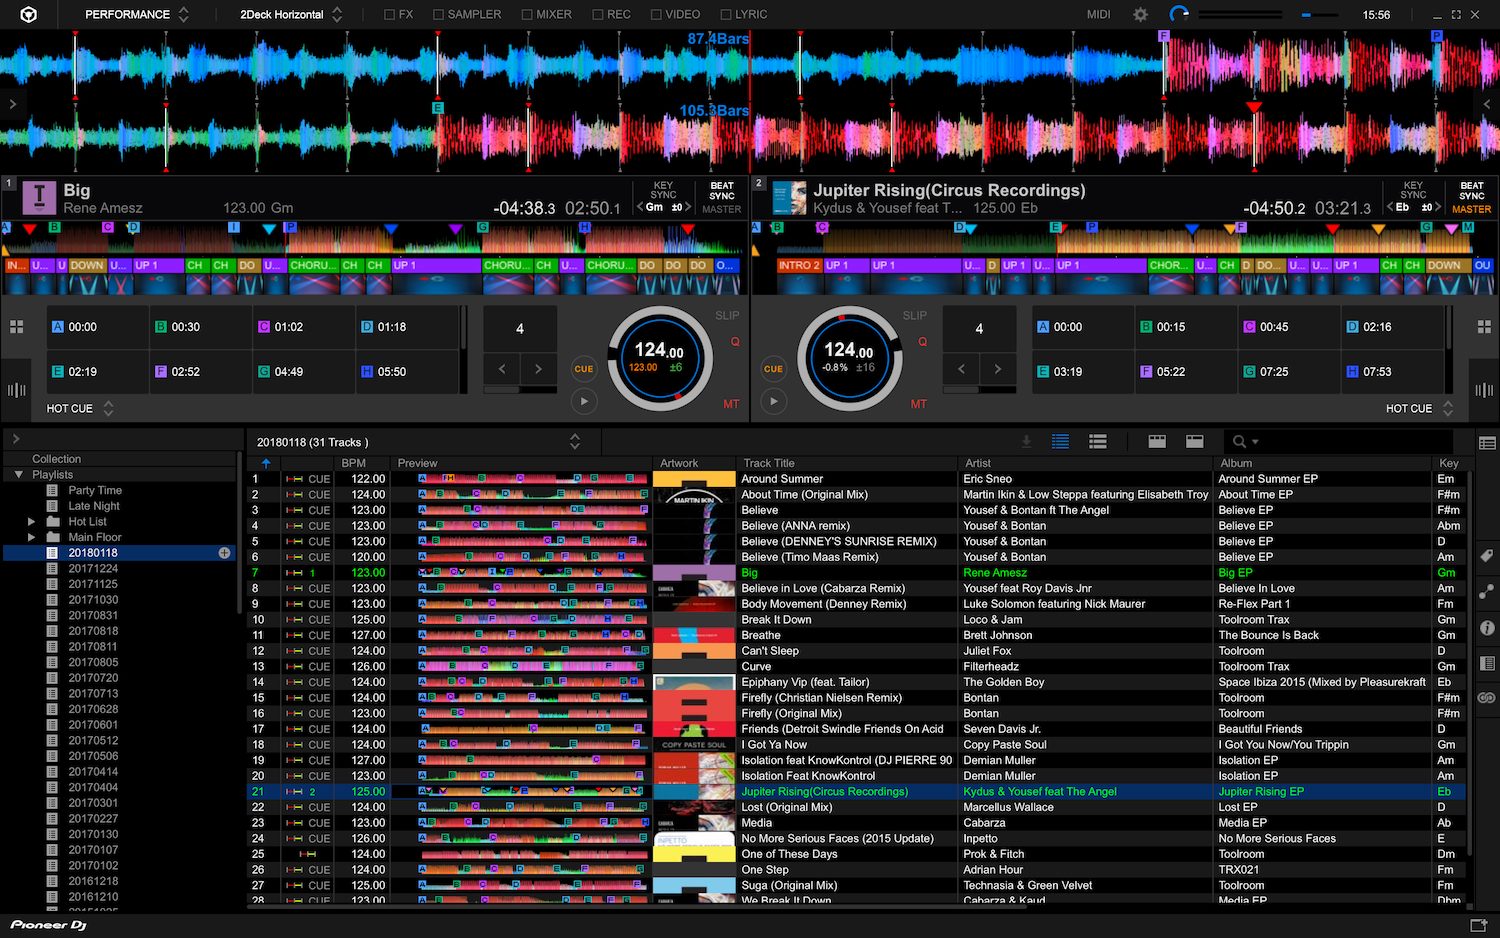Hit the CUE button on deck 1
Viewport: 1500px width, 938px height.
tap(584, 369)
